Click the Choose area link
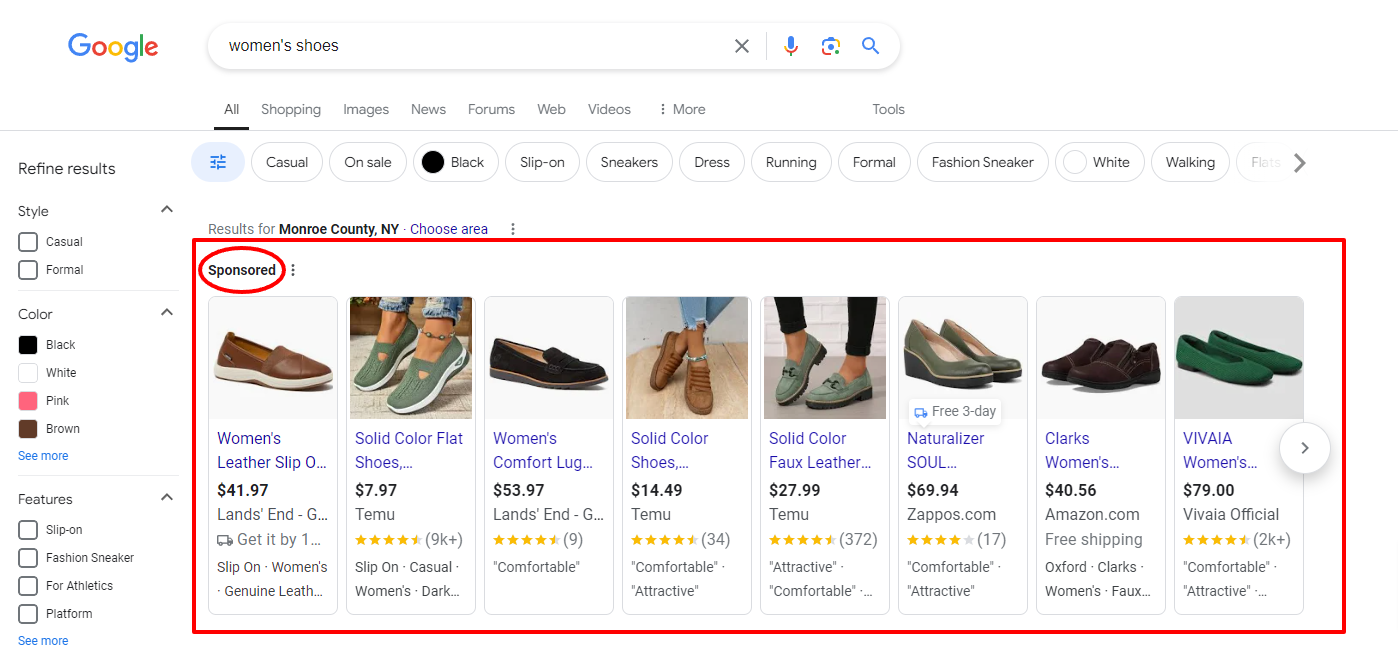 pos(449,229)
